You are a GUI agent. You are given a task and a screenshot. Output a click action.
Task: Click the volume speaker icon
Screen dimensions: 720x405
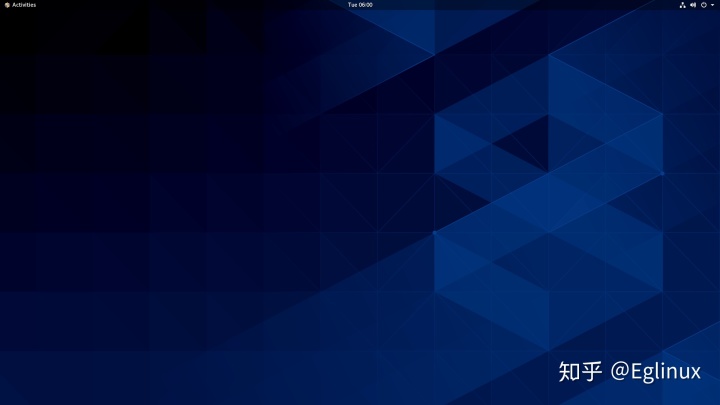[693, 5]
